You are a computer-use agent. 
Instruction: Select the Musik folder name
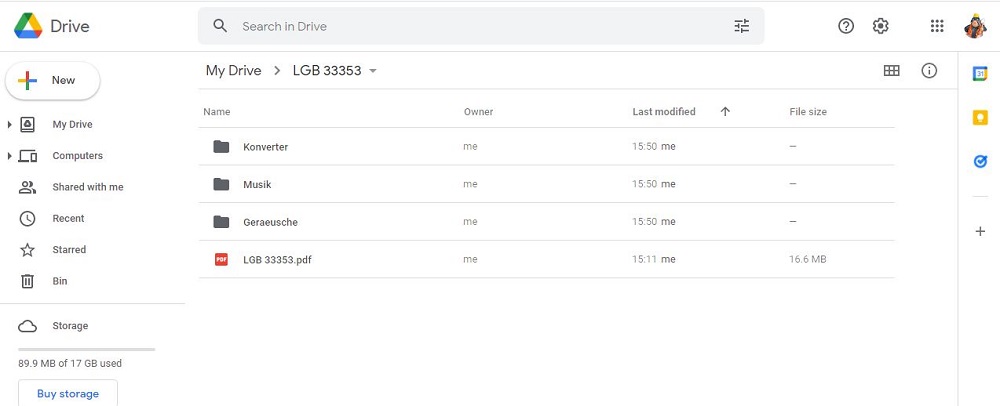pos(257,184)
